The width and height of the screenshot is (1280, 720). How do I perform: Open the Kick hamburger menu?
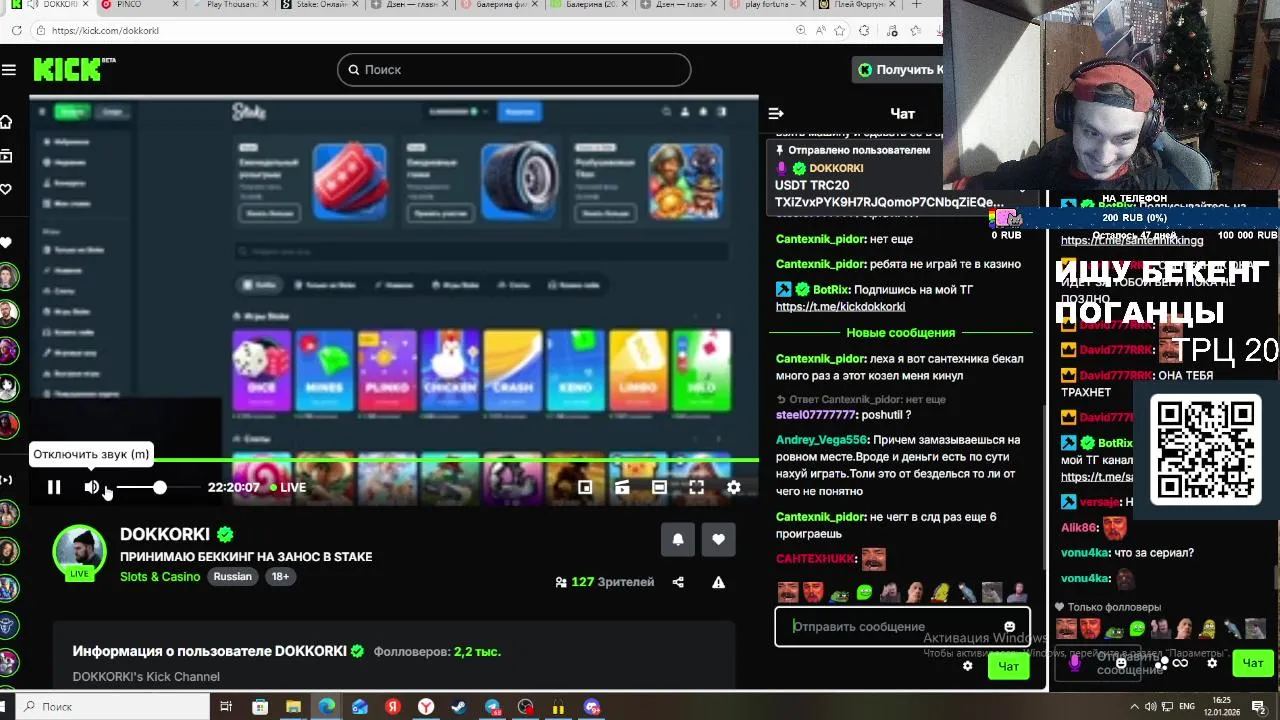9,69
